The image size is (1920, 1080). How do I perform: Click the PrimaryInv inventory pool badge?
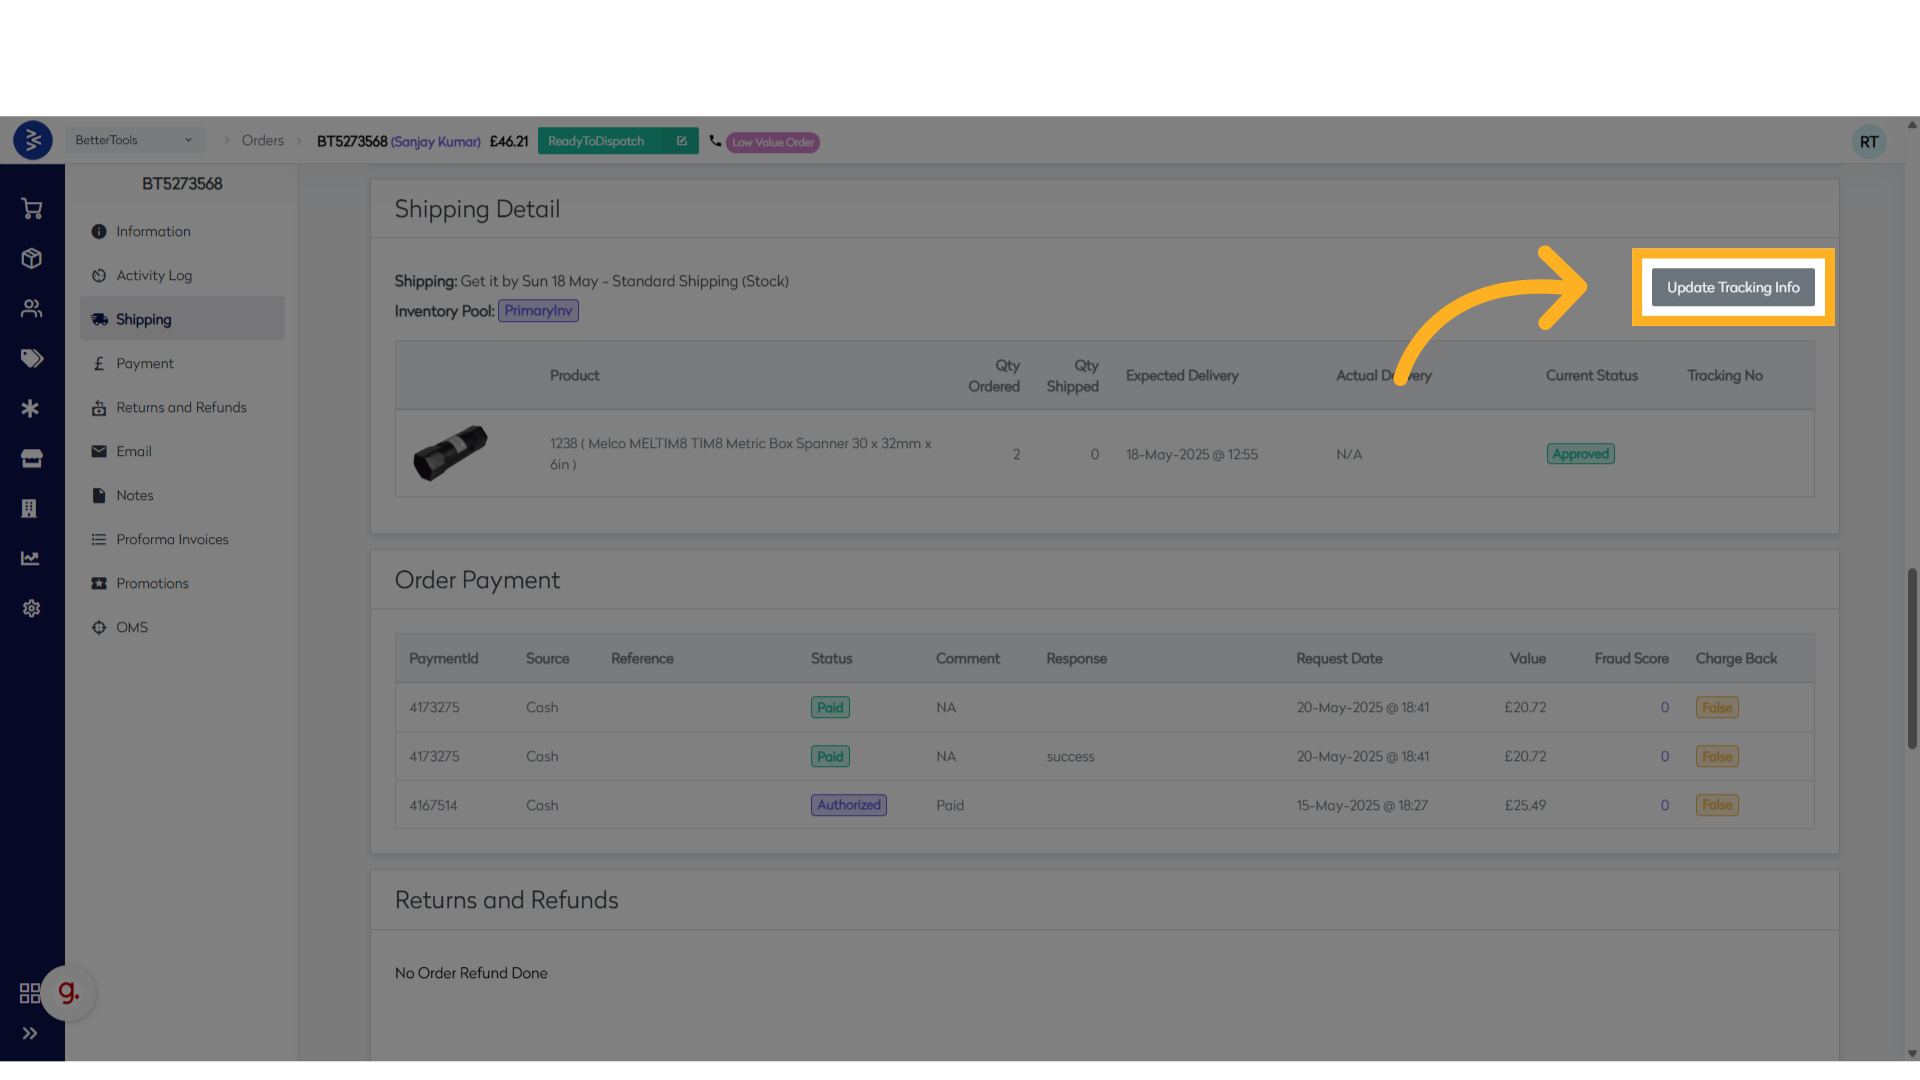[538, 311]
